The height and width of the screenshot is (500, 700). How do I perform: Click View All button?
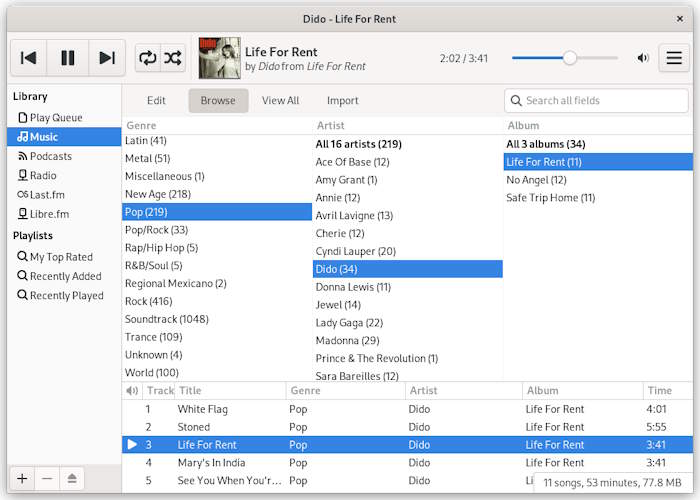click(x=280, y=100)
